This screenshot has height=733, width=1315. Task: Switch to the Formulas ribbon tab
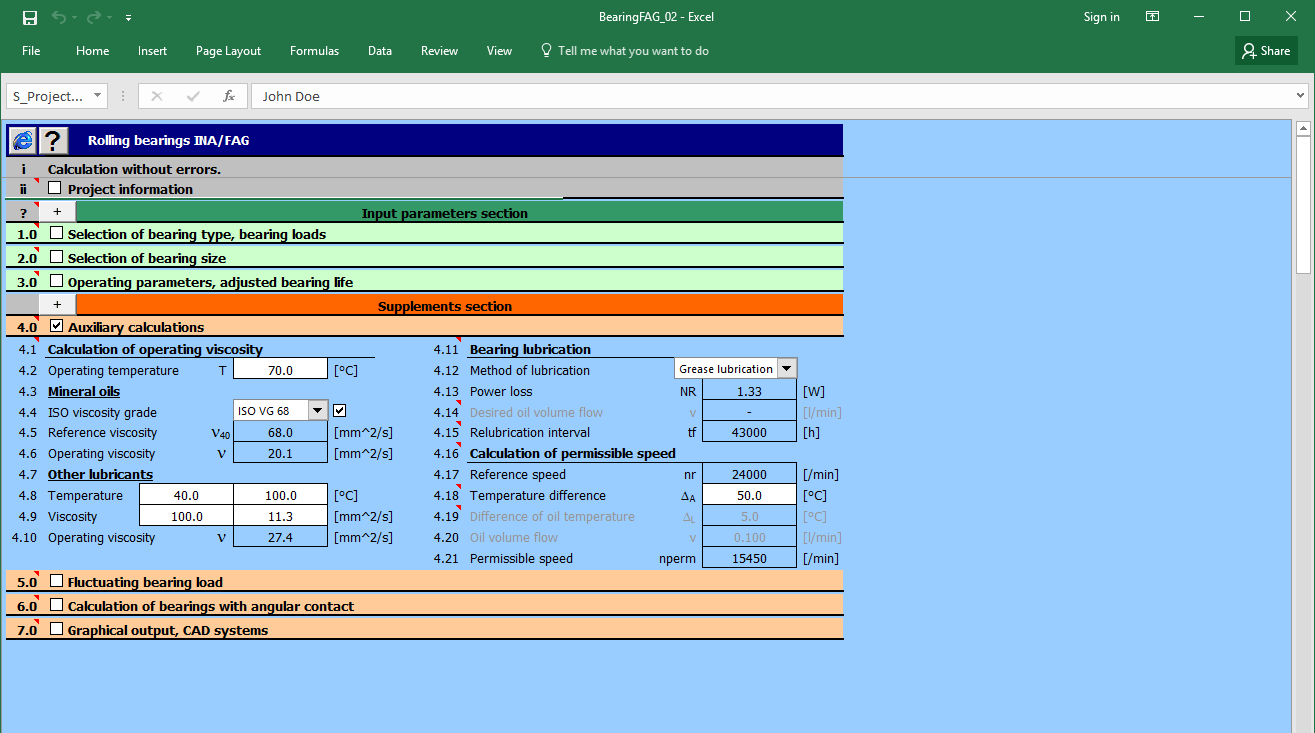pyautogui.click(x=314, y=50)
